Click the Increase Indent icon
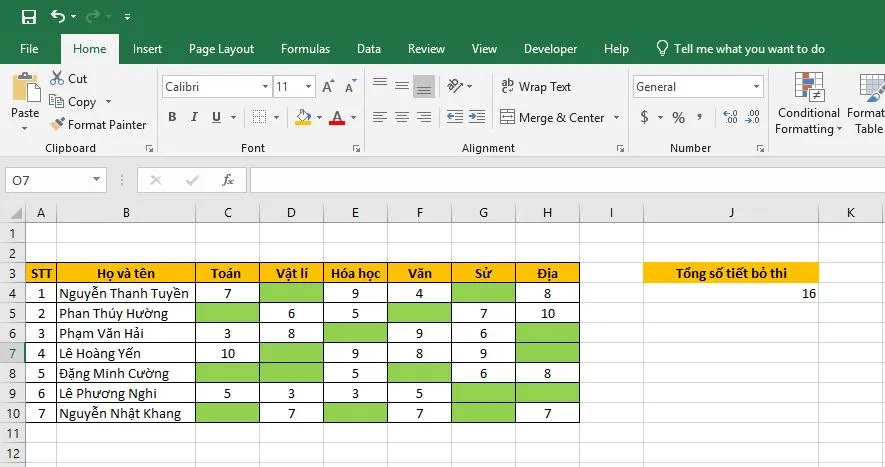Viewport: 885px width, 467px height. tap(477, 117)
